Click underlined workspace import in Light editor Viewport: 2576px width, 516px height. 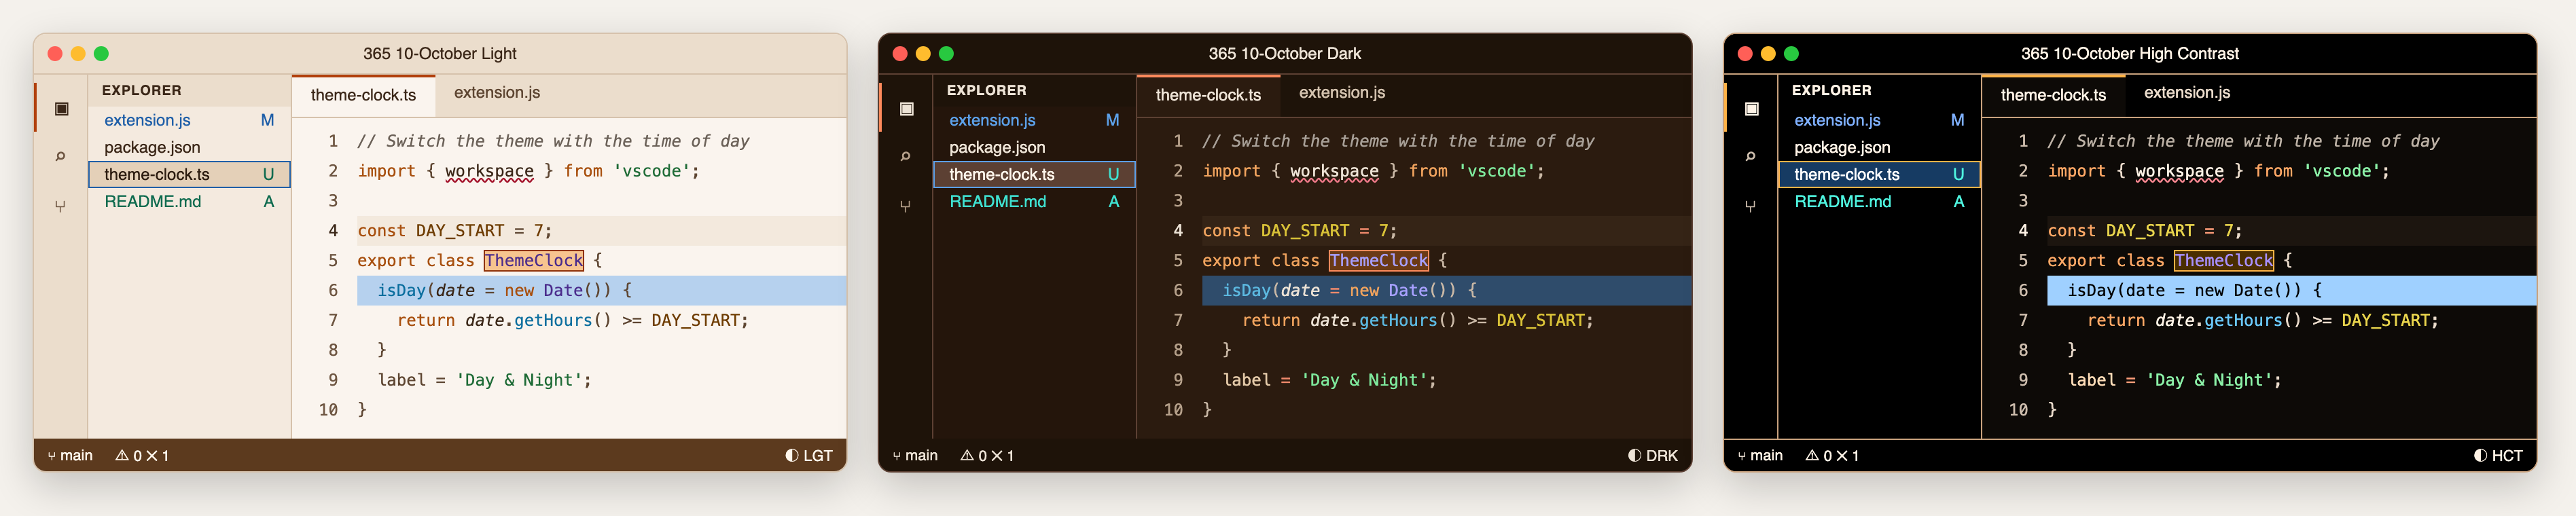point(489,171)
